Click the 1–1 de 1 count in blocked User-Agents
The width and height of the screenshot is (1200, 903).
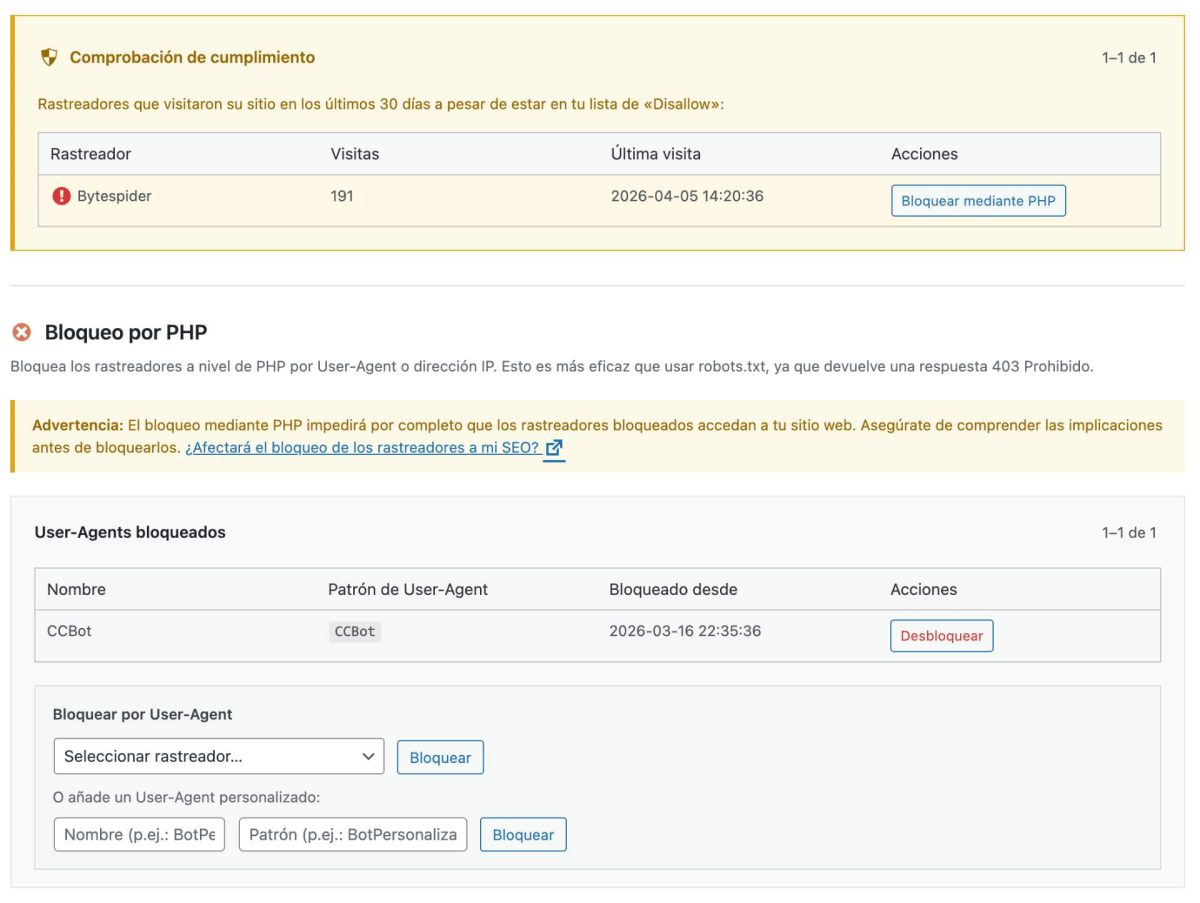1129,532
